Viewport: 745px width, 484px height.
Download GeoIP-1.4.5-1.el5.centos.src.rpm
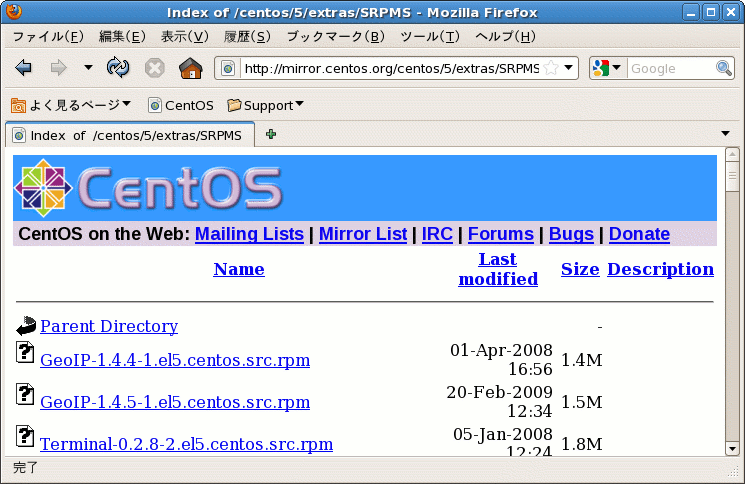click(175, 402)
